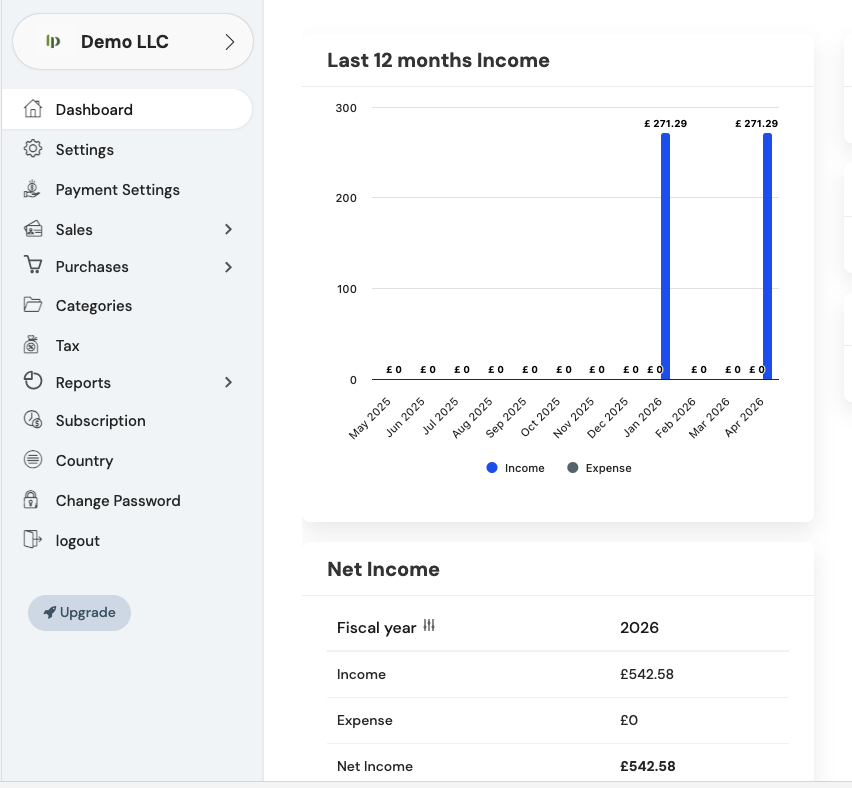Image resolution: width=852 pixels, height=788 pixels.
Task: Select the Jan 2026 income bar
Action: pyautogui.click(x=665, y=256)
